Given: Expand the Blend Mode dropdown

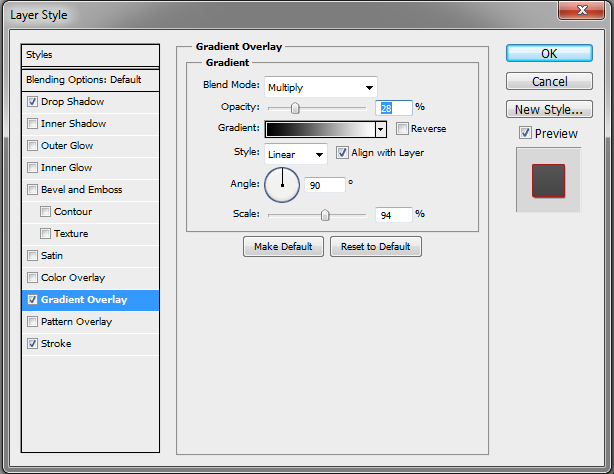Looking at the screenshot, I should point(320,87).
